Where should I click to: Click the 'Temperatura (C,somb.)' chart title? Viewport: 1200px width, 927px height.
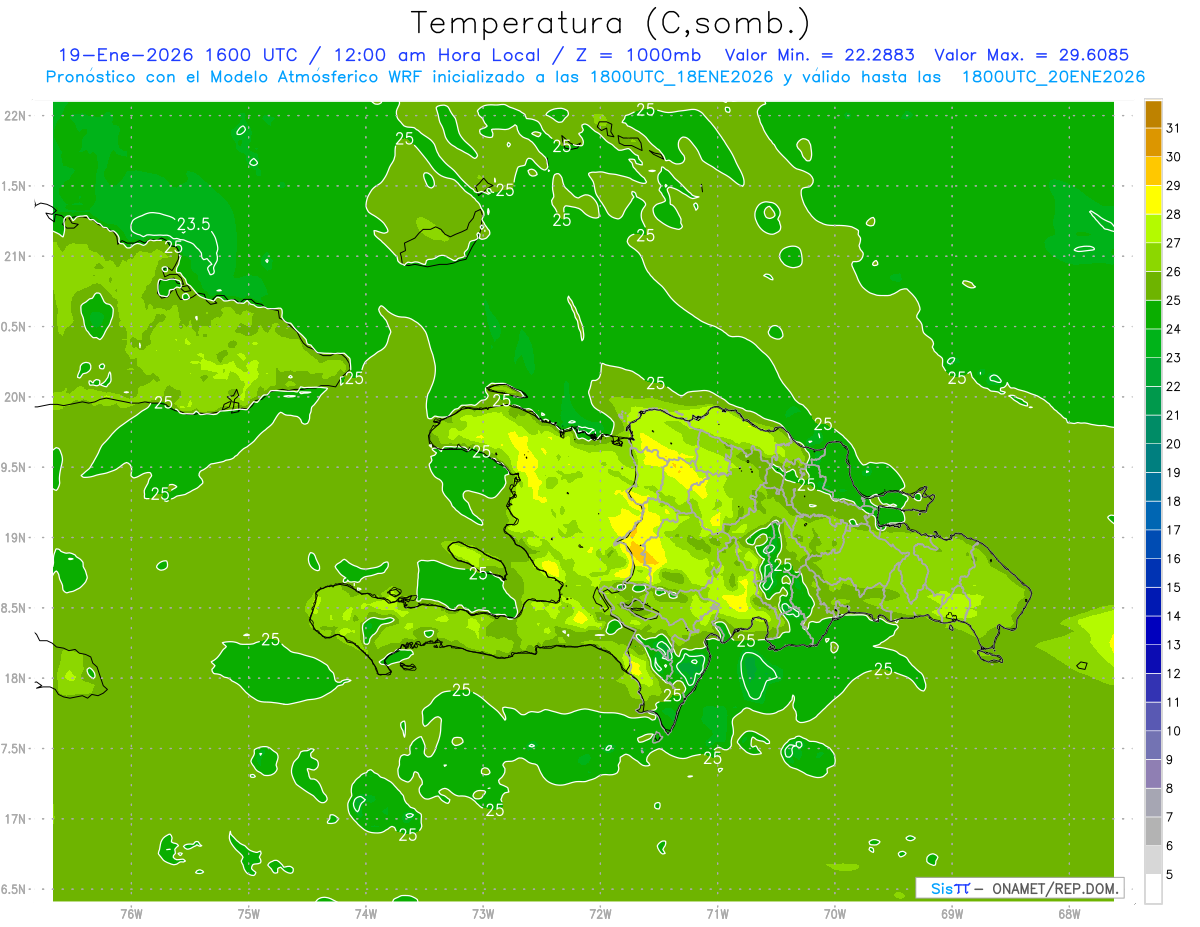pos(610,24)
